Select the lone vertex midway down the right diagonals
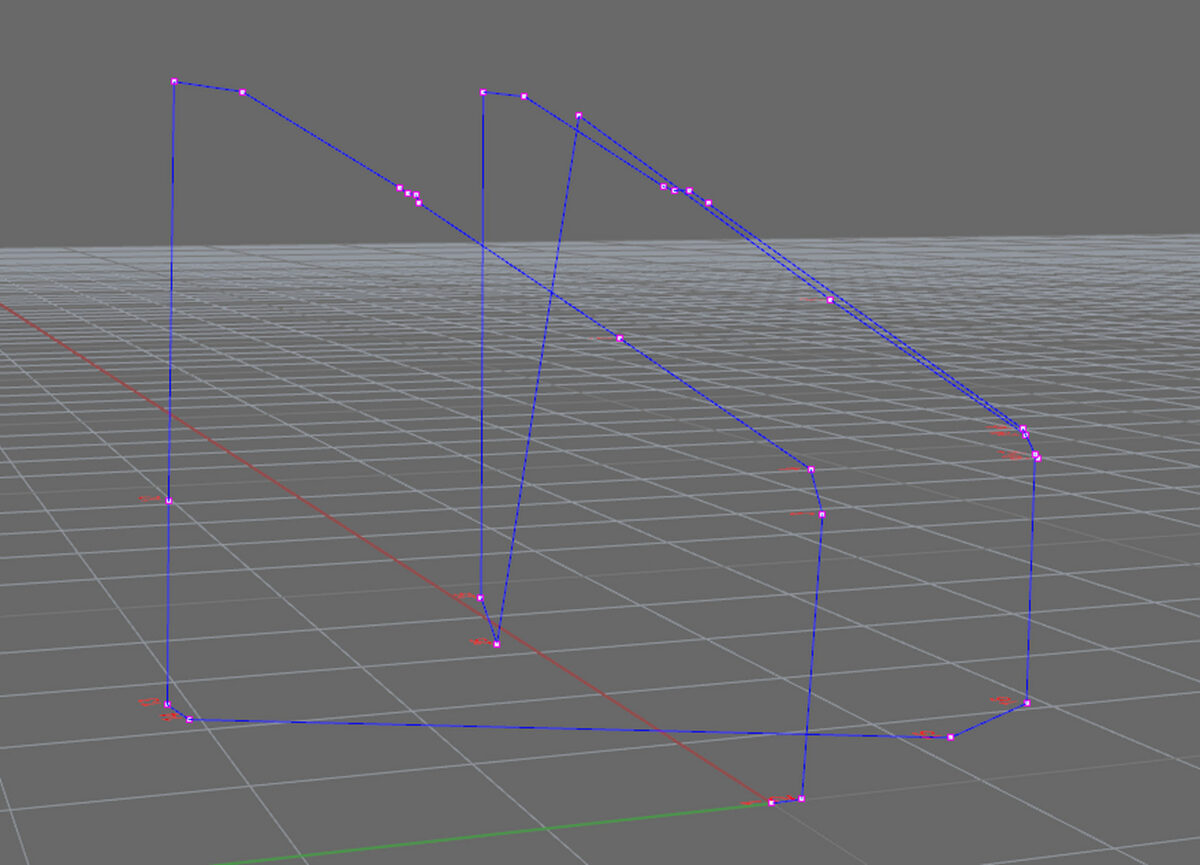 [x=830, y=299]
